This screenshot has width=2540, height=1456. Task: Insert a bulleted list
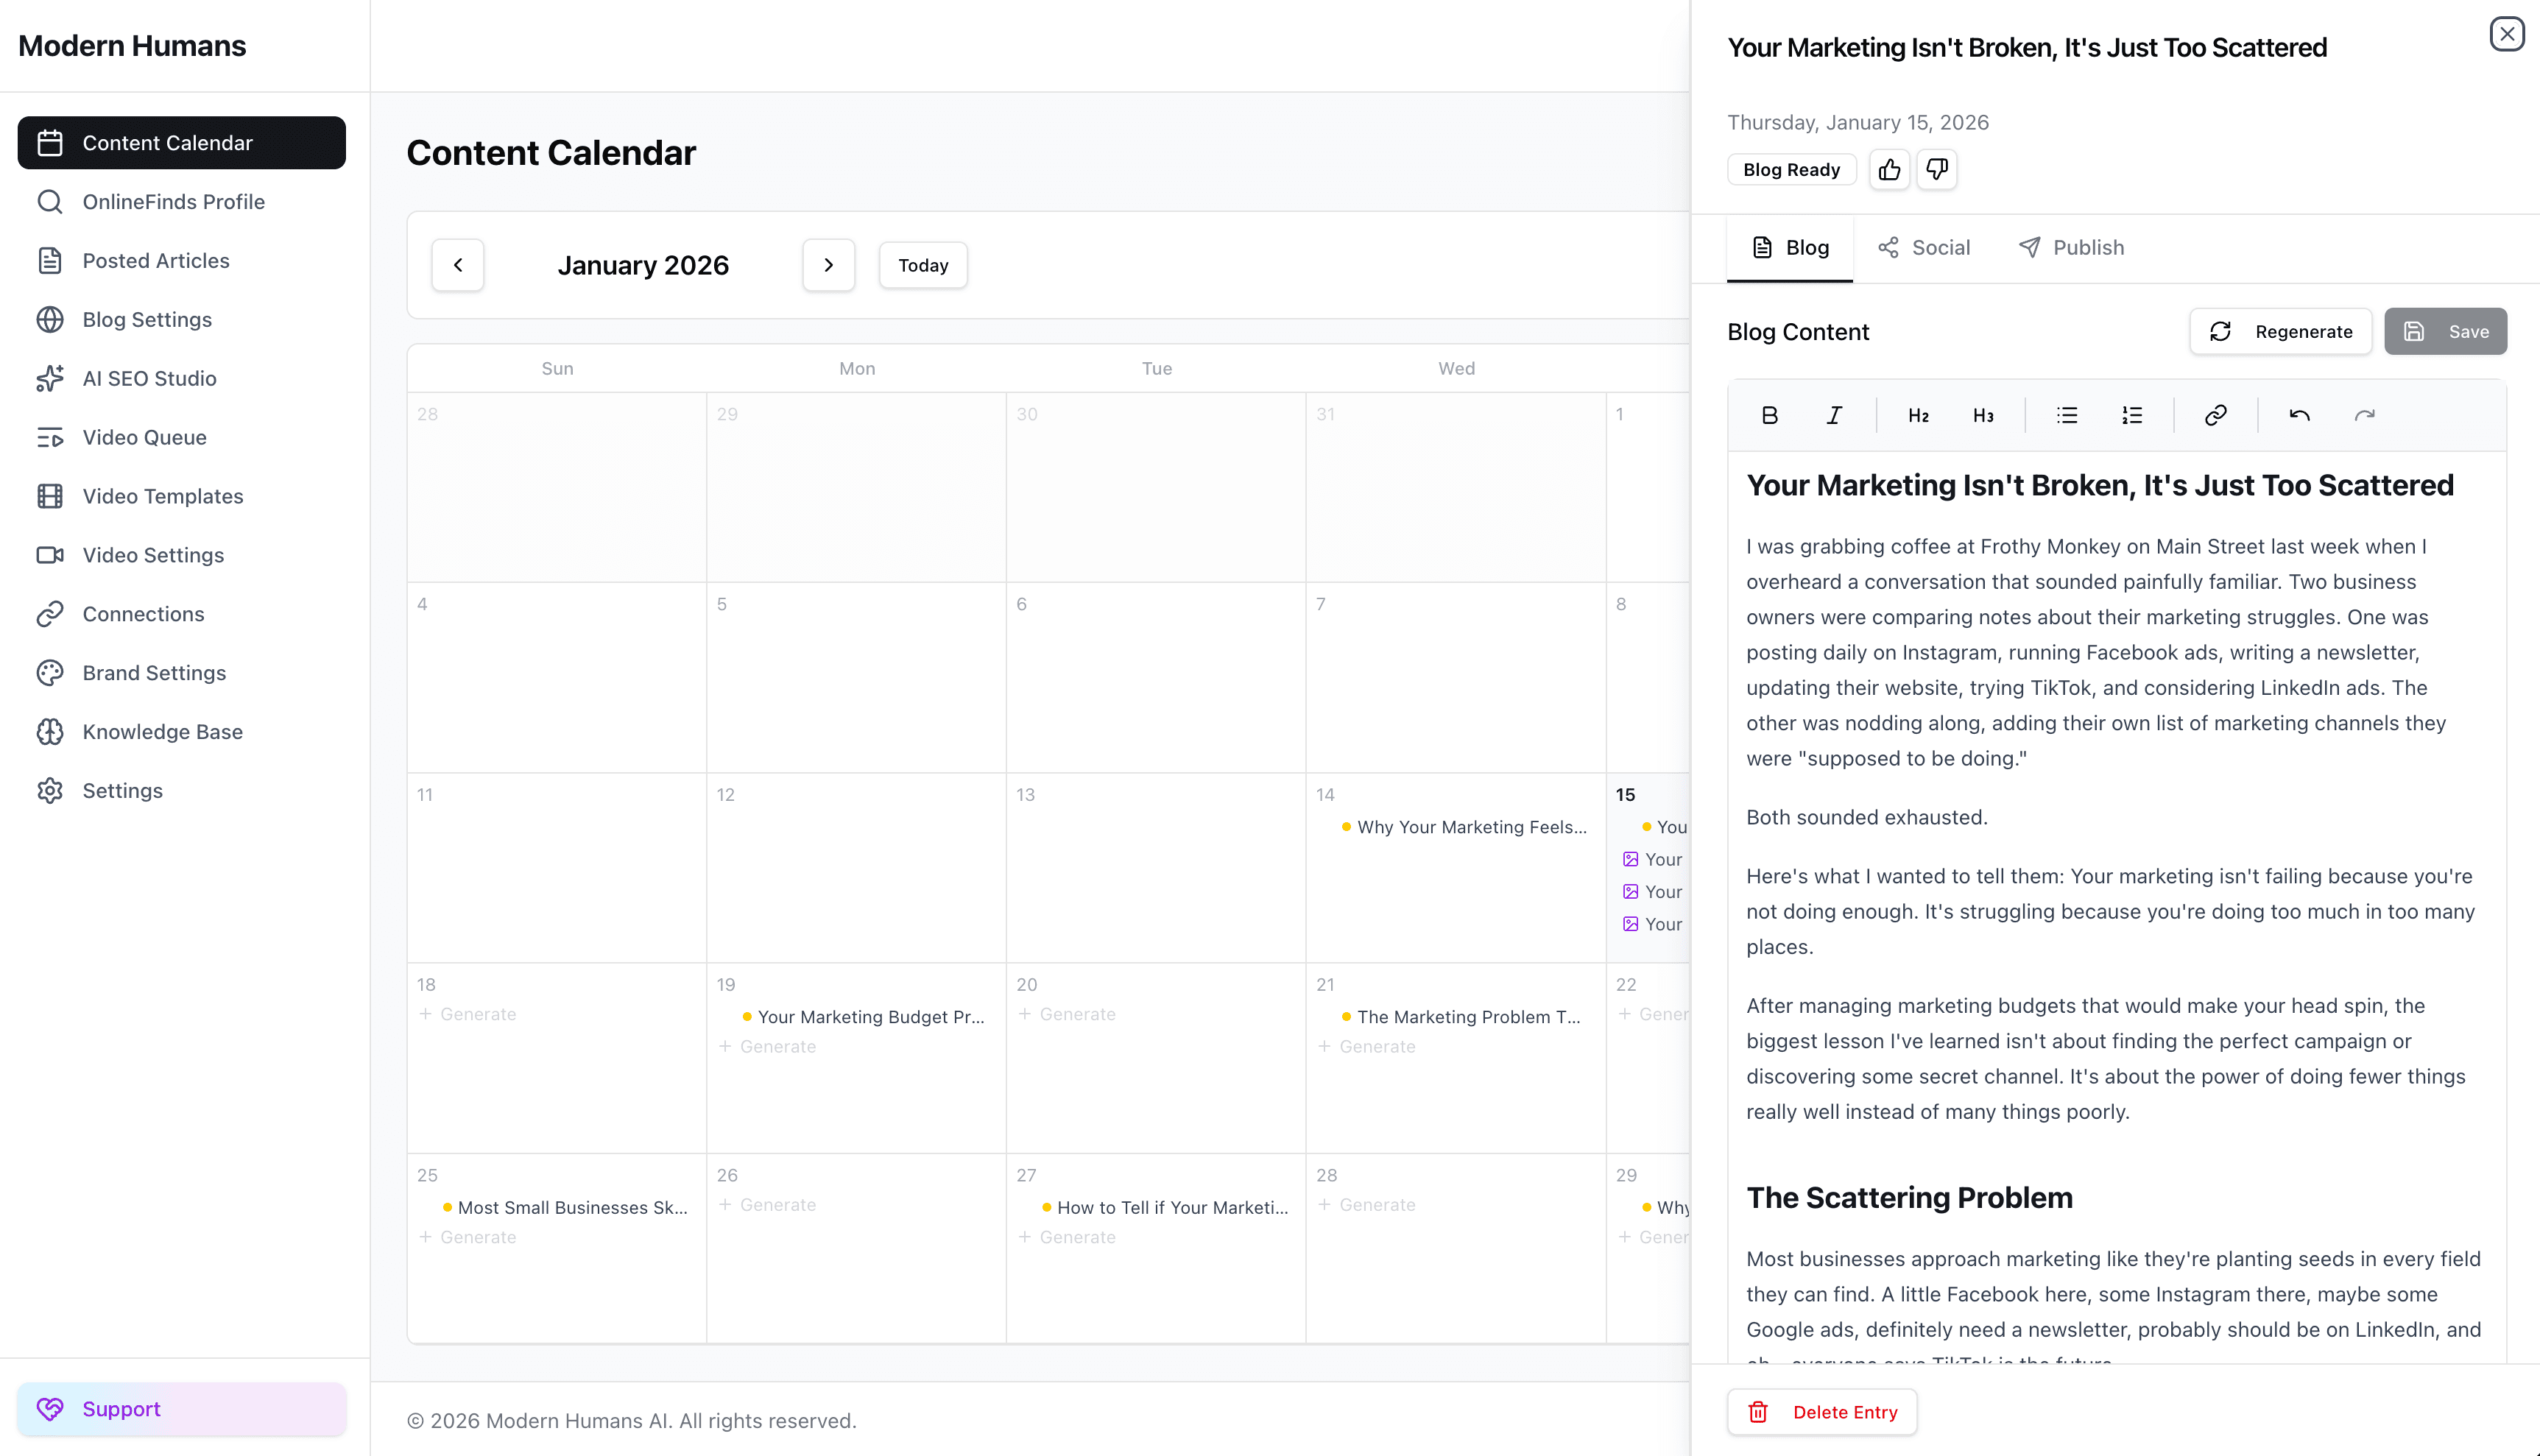point(2067,415)
